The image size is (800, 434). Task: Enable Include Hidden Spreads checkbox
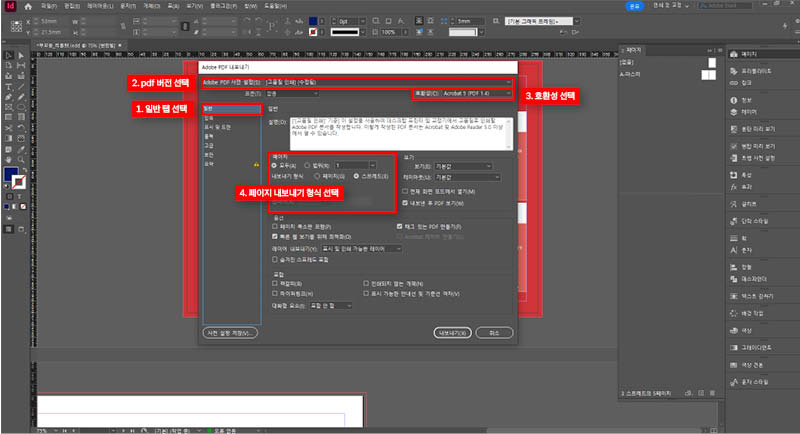tap(275, 260)
